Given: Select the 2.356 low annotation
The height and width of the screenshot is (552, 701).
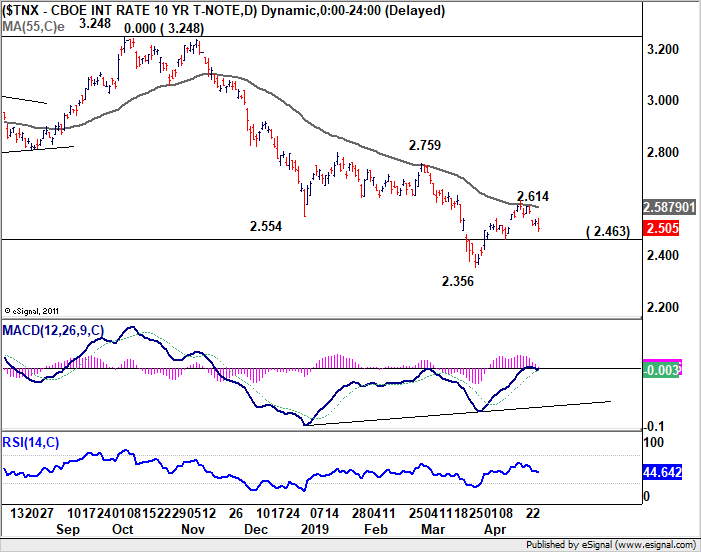Looking at the screenshot, I should (457, 281).
